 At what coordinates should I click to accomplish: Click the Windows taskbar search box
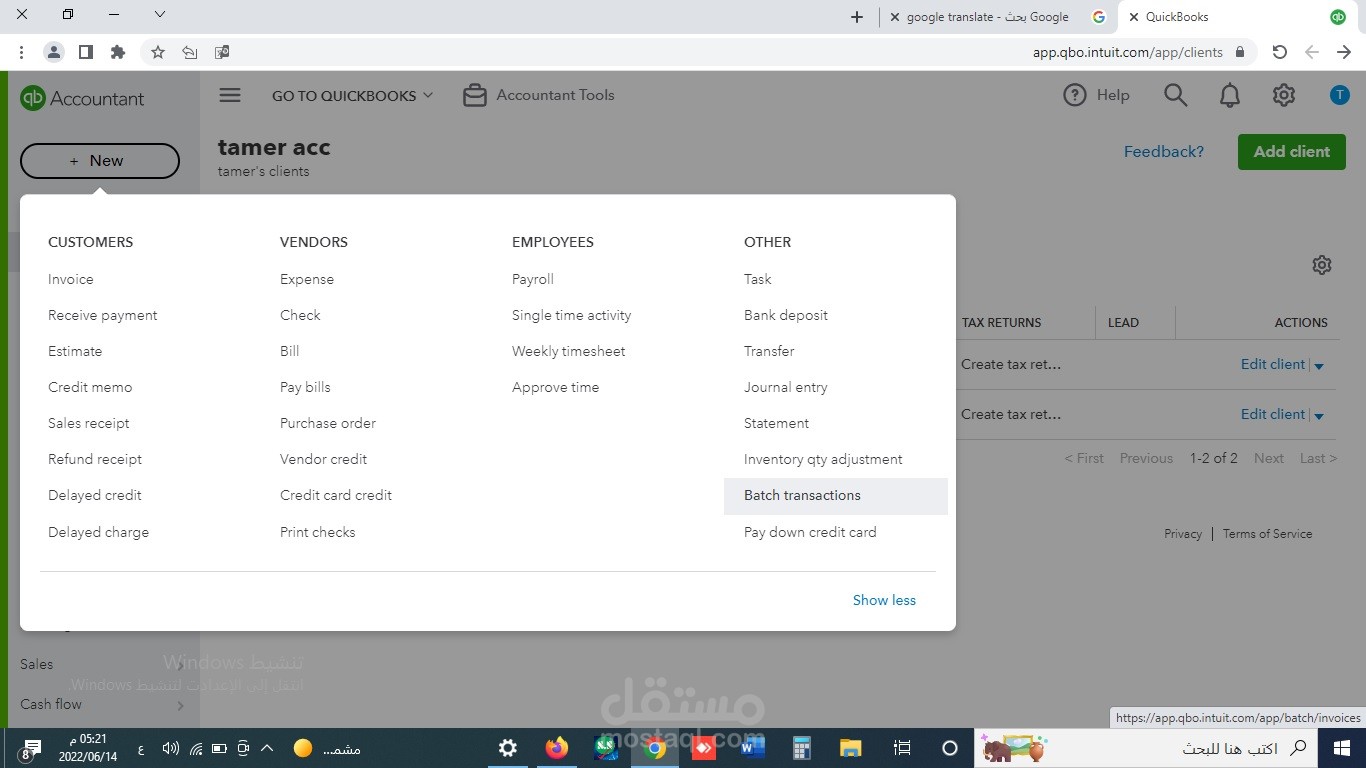(x=1145, y=748)
